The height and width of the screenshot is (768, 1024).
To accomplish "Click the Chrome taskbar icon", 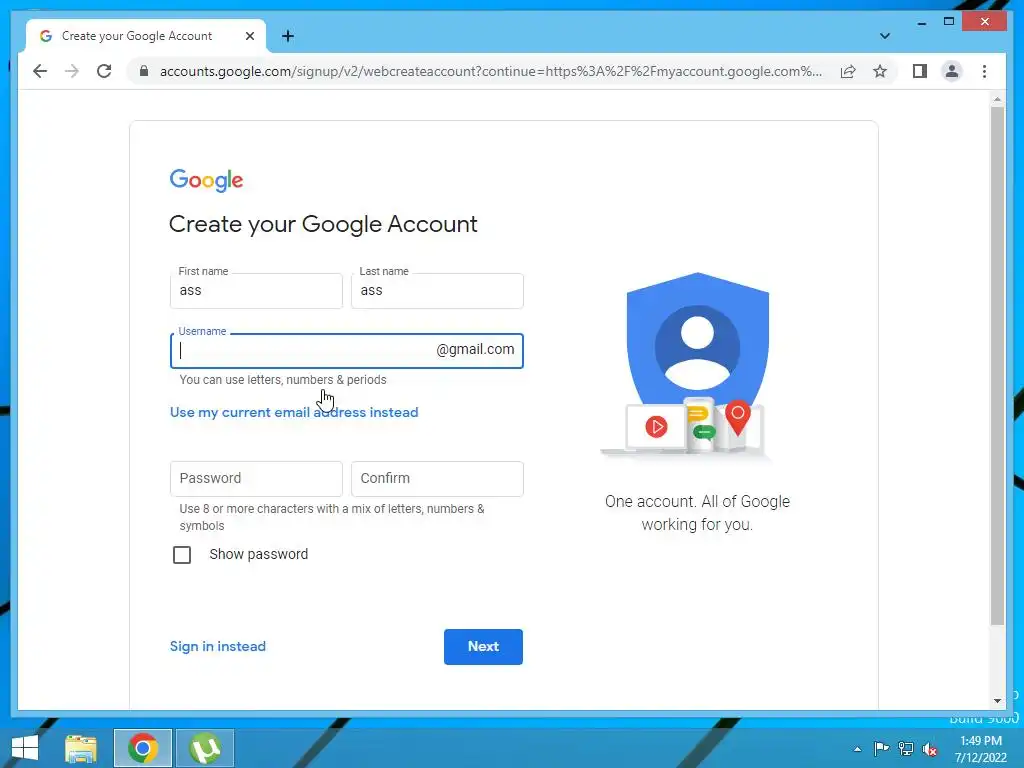I will pyautogui.click(x=143, y=748).
